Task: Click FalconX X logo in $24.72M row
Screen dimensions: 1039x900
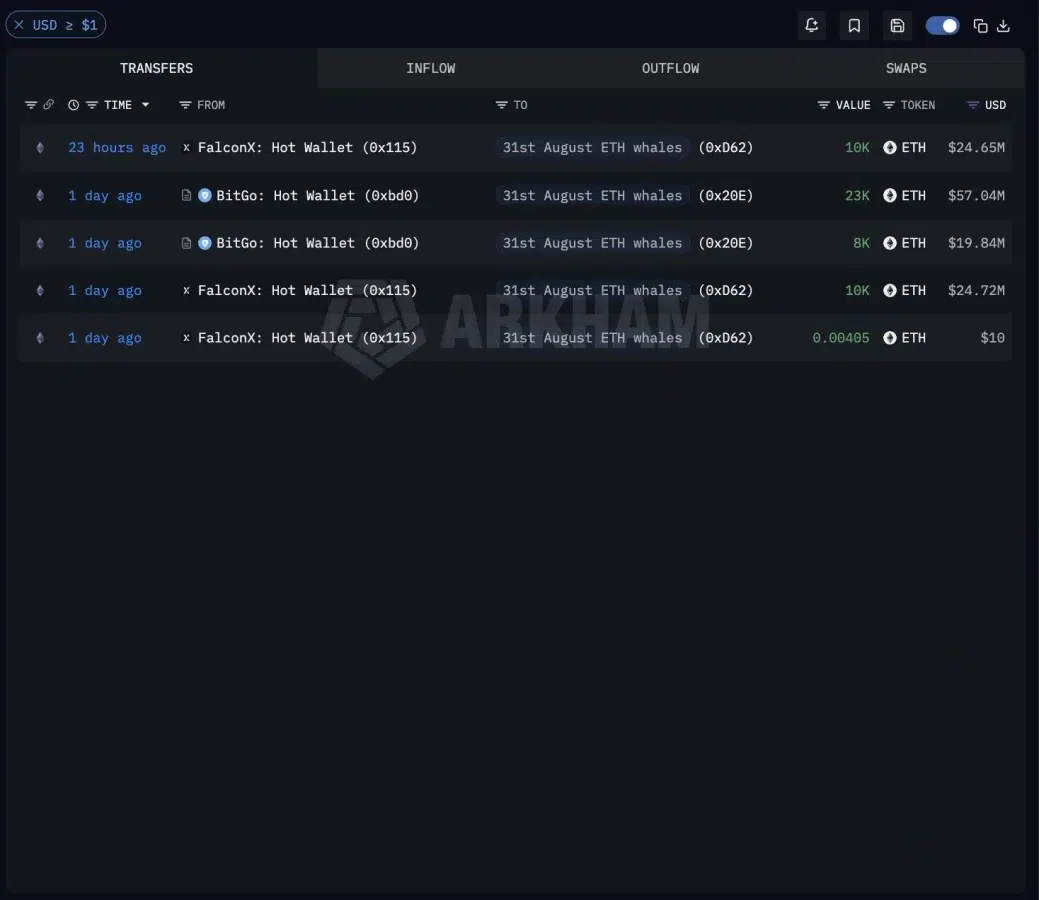Action: tap(186, 290)
